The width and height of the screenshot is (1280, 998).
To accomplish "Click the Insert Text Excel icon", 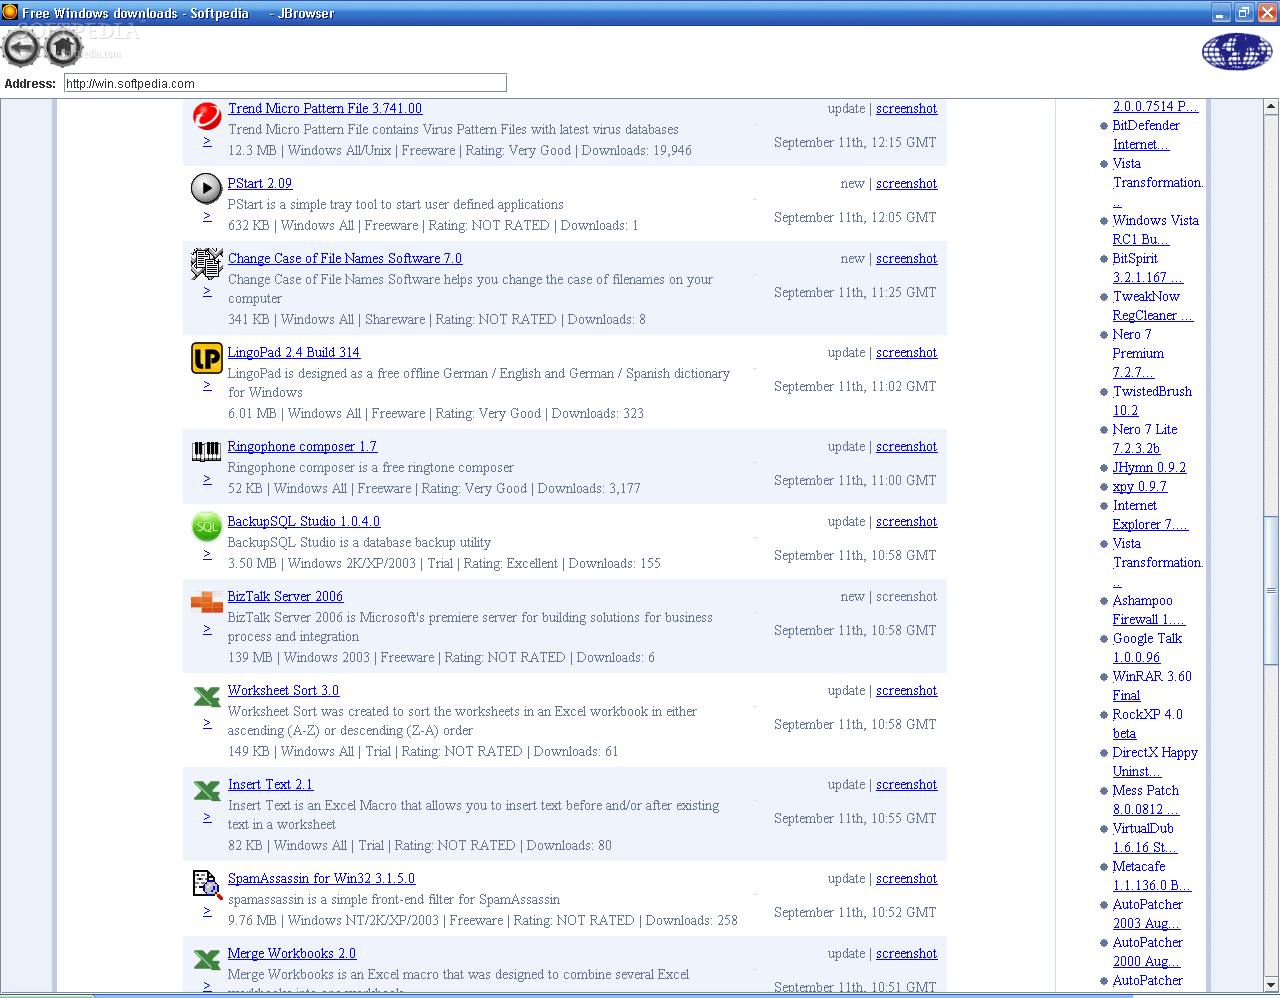I will (x=207, y=790).
